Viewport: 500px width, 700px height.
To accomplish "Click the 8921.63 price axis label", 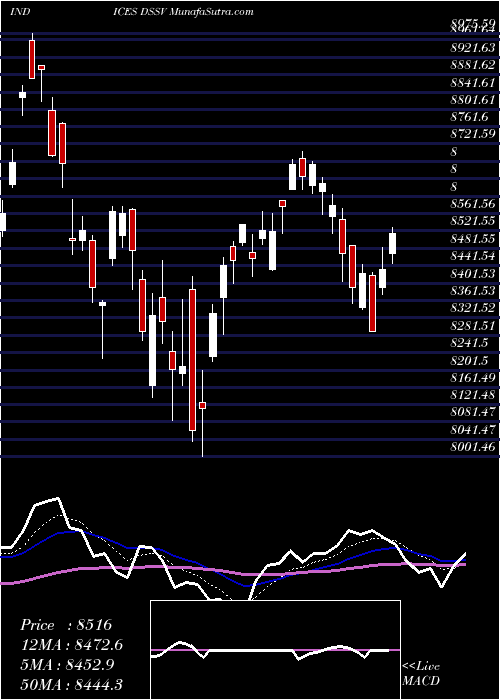I will tap(474, 48).
